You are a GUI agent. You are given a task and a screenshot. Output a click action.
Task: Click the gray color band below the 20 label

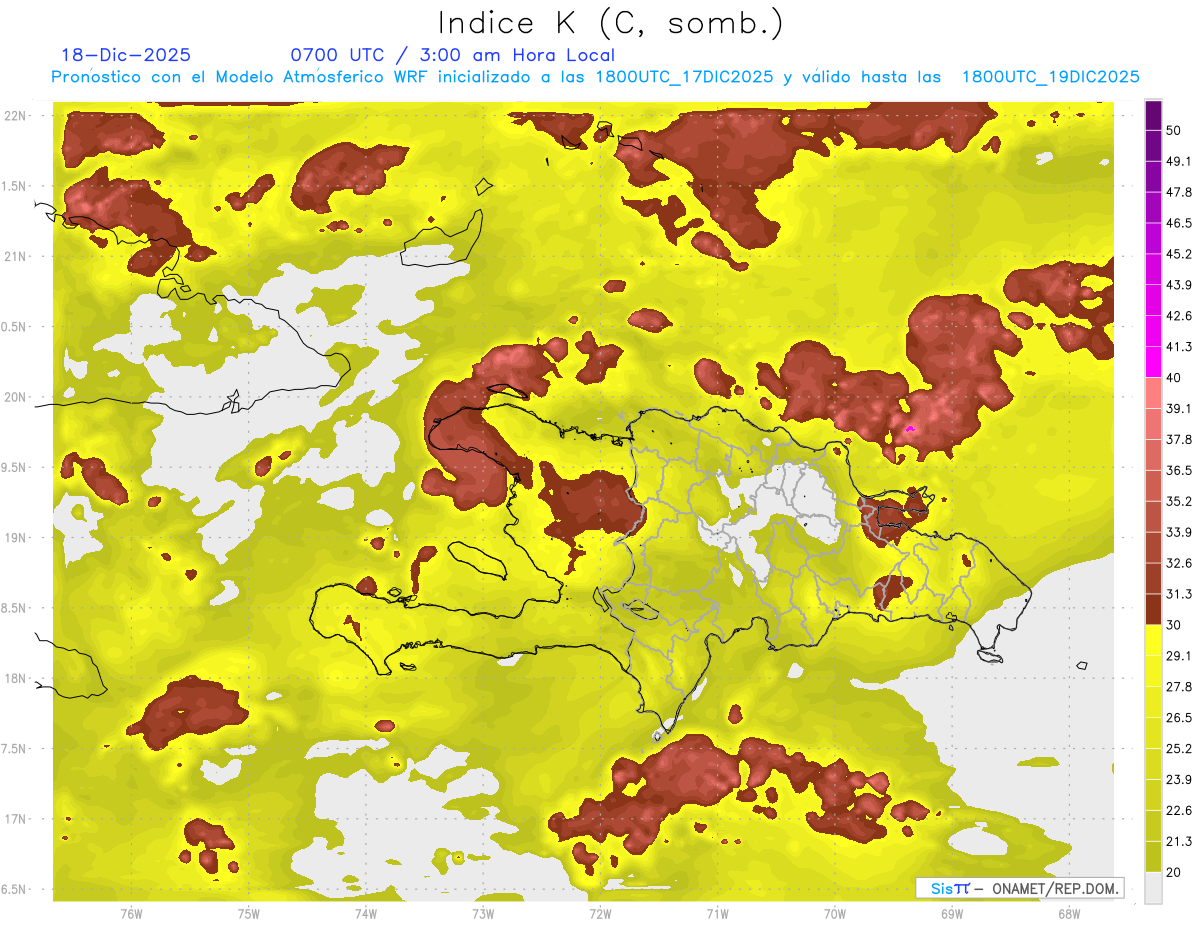pos(1154,887)
